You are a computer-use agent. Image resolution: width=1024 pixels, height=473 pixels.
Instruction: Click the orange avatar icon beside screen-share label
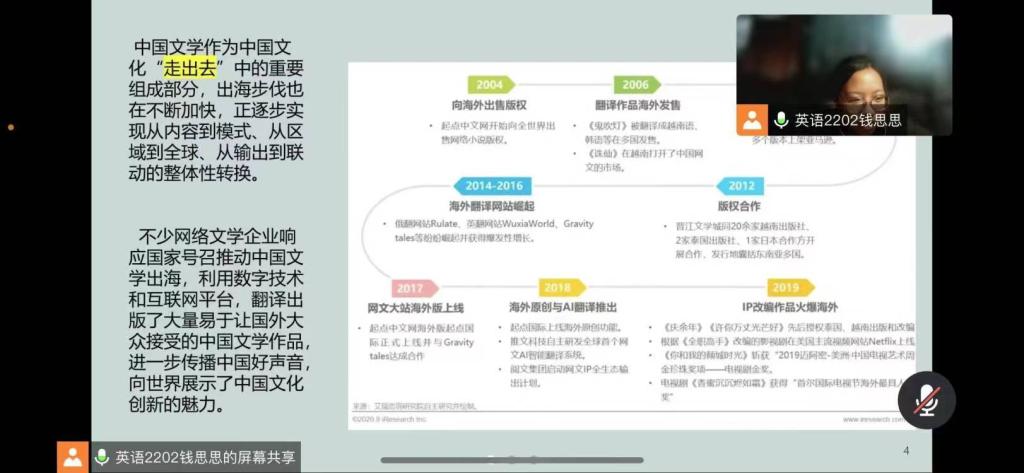click(72, 457)
